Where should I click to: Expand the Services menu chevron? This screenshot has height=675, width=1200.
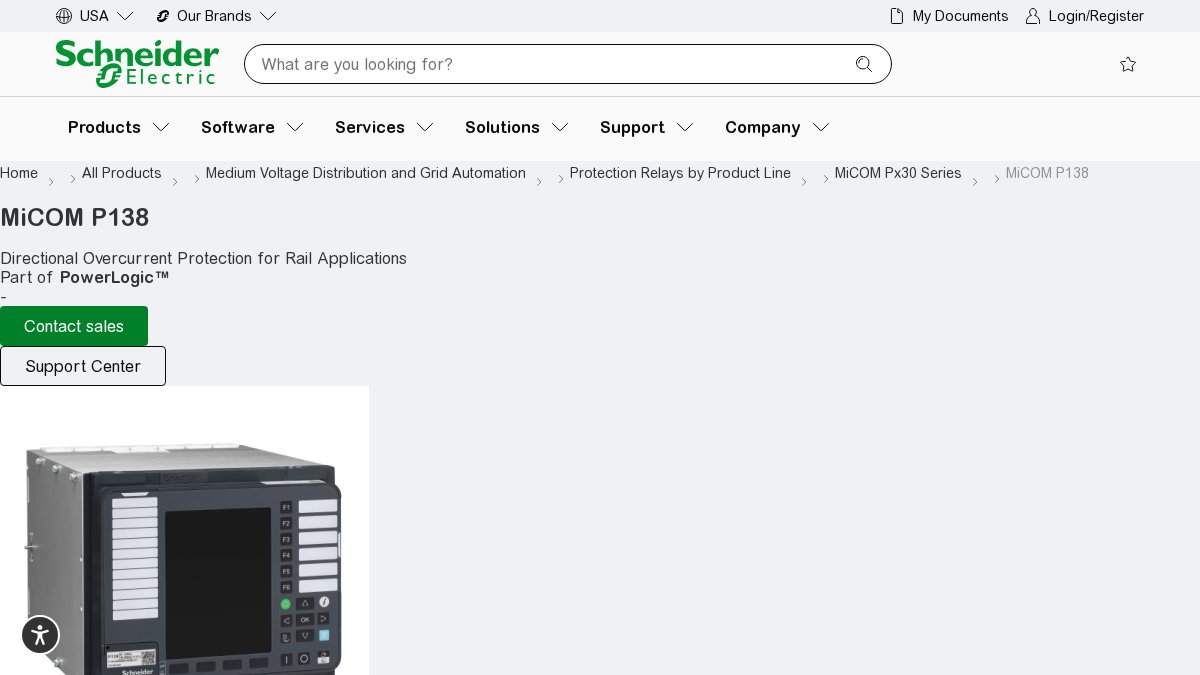pyautogui.click(x=425, y=127)
